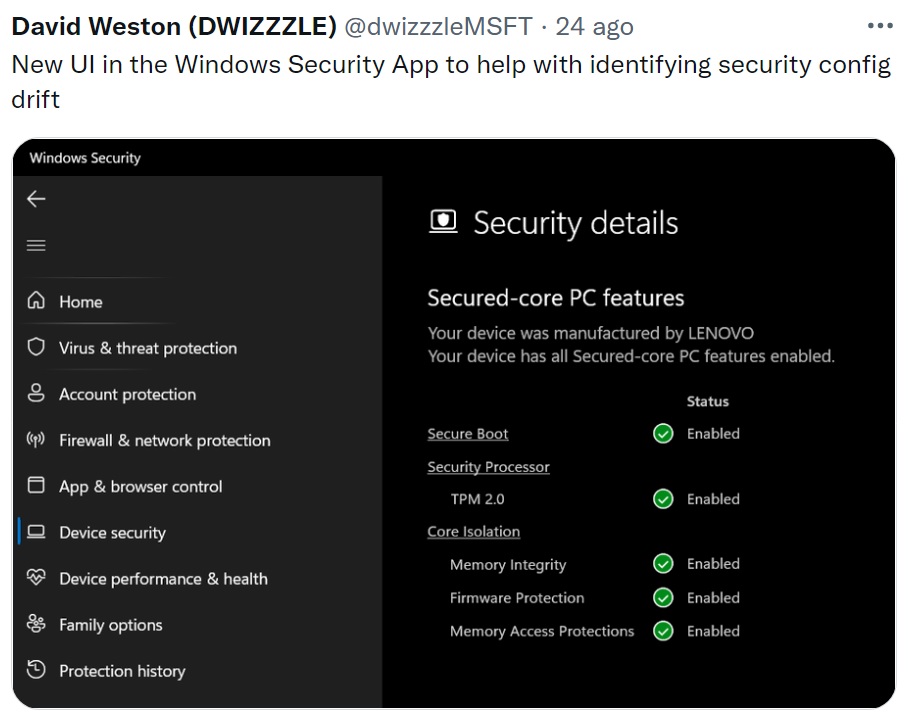Expand the hamburger navigation menu
910x716 pixels.
(x=36, y=245)
